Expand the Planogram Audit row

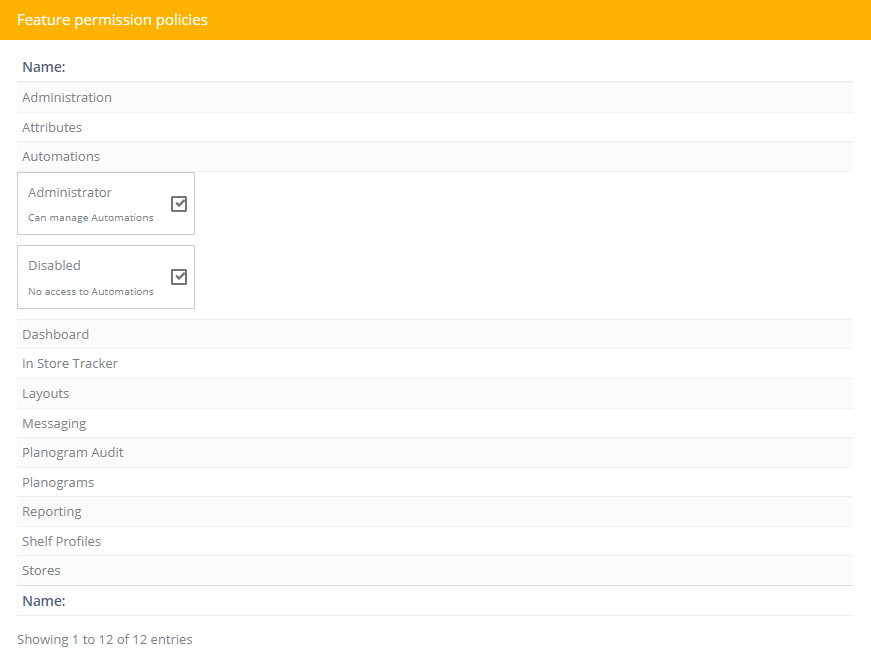[x=435, y=453]
